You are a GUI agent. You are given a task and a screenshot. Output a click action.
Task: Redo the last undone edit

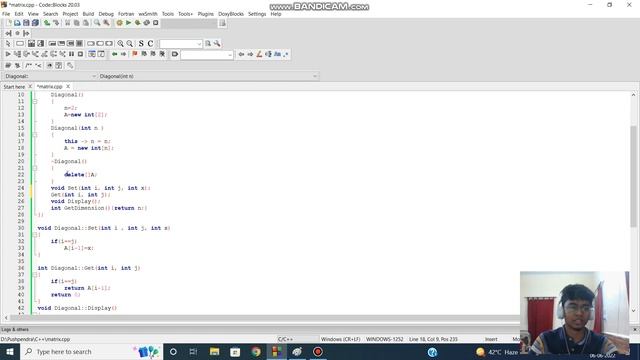56,23
